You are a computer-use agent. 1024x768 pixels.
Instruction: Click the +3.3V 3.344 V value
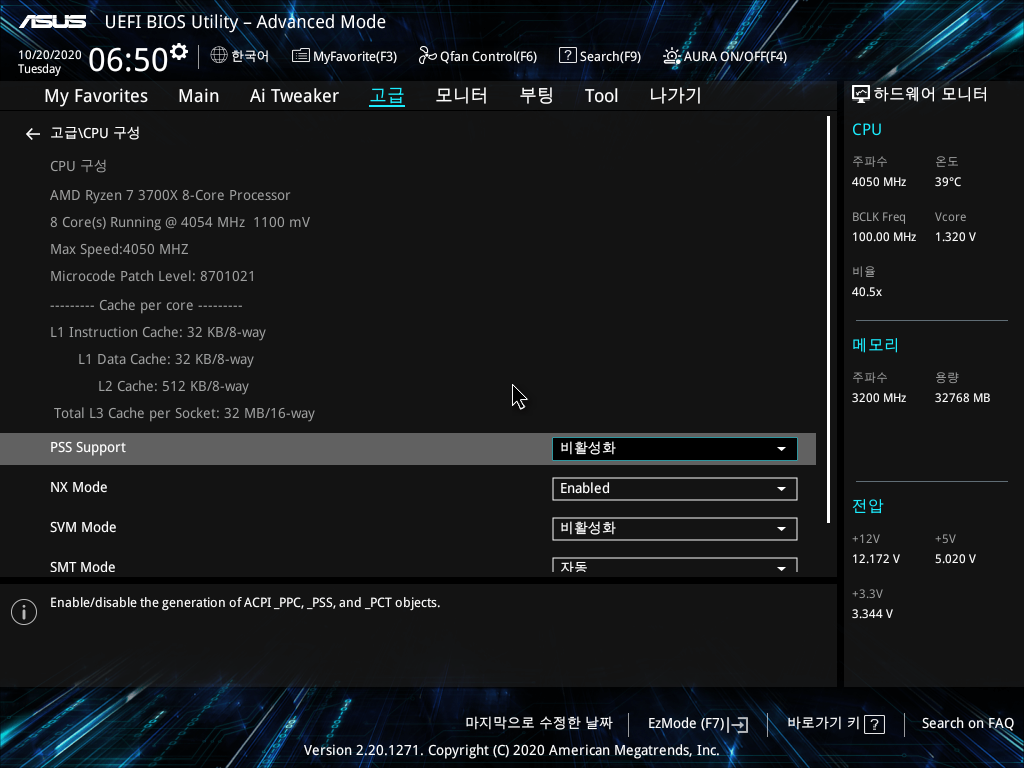pyautogui.click(x=872, y=614)
